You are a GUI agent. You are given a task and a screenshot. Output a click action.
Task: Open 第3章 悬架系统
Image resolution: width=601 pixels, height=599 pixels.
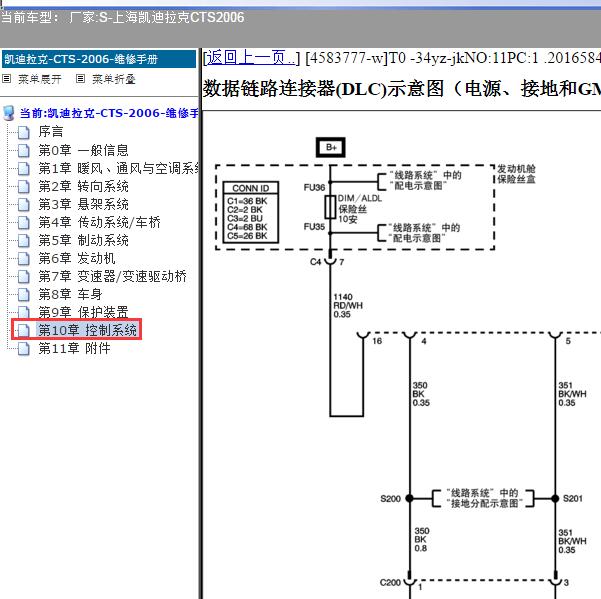click(x=83, y=204)
